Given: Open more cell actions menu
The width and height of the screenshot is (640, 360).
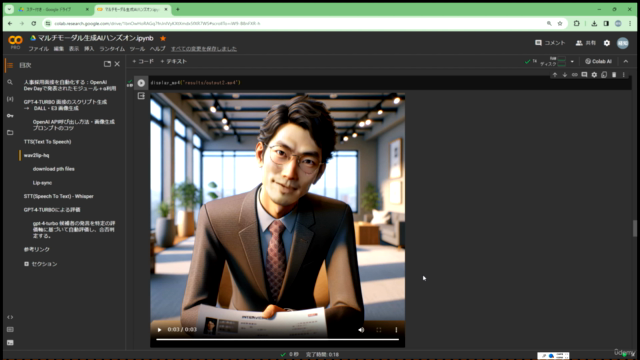Looking at the screenshot, I should [x=623, y=75].
